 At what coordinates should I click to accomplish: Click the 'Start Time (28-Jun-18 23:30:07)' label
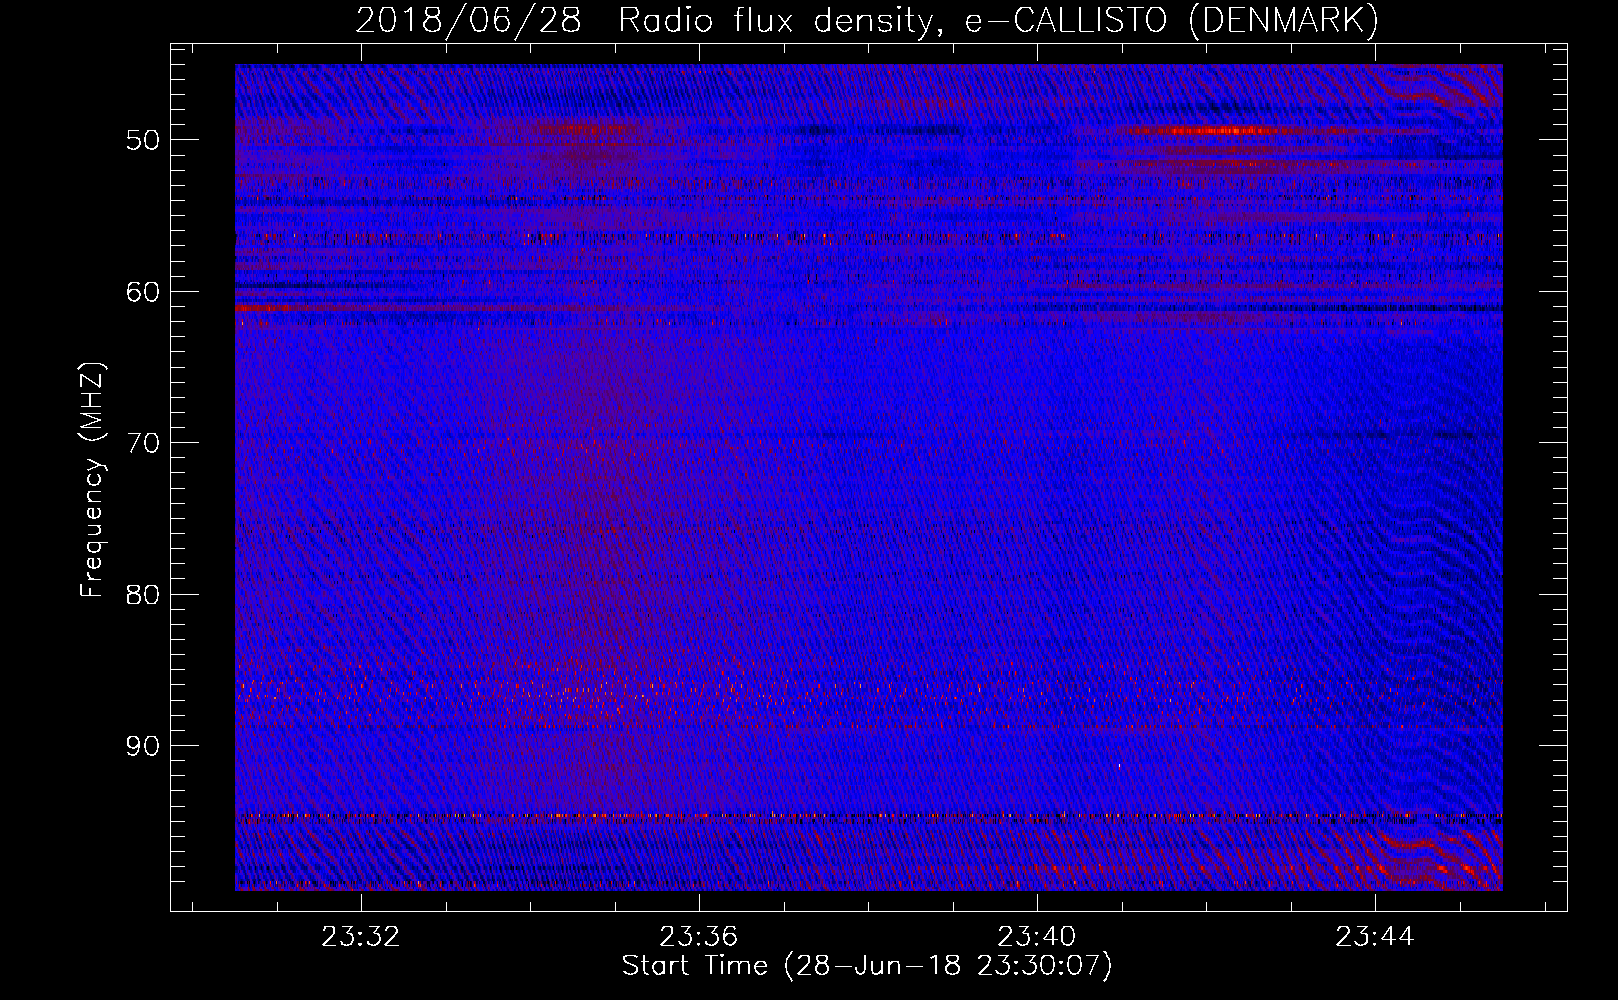point(867,966)
